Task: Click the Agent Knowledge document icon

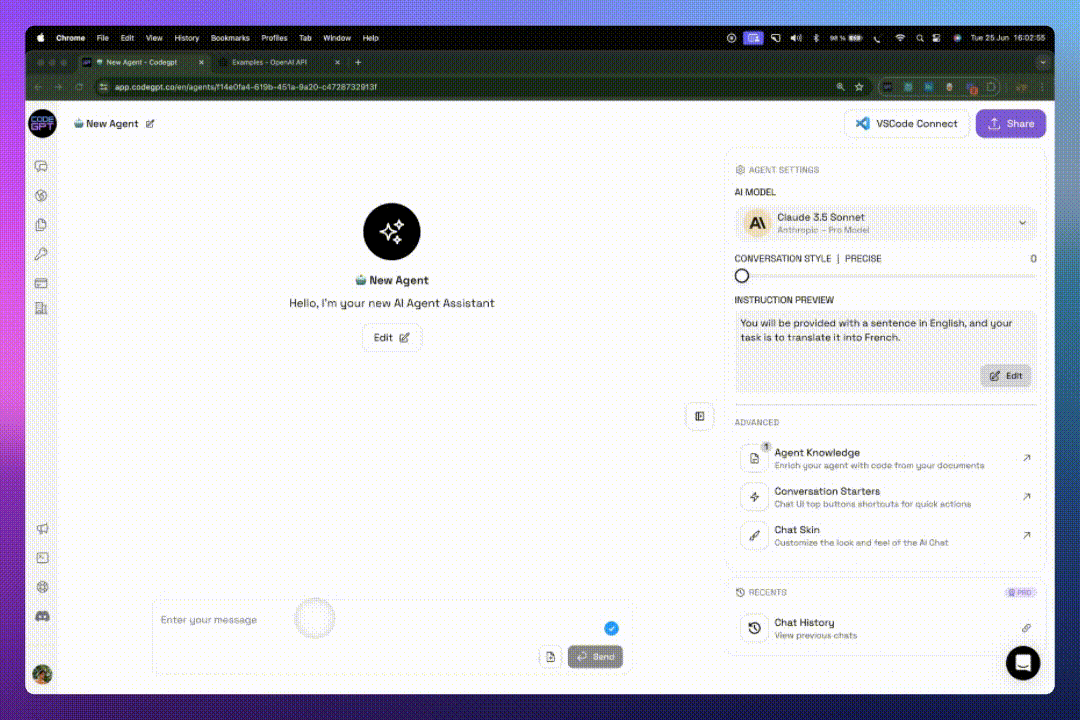Action: pyautogui.click(x=754, y=458)
